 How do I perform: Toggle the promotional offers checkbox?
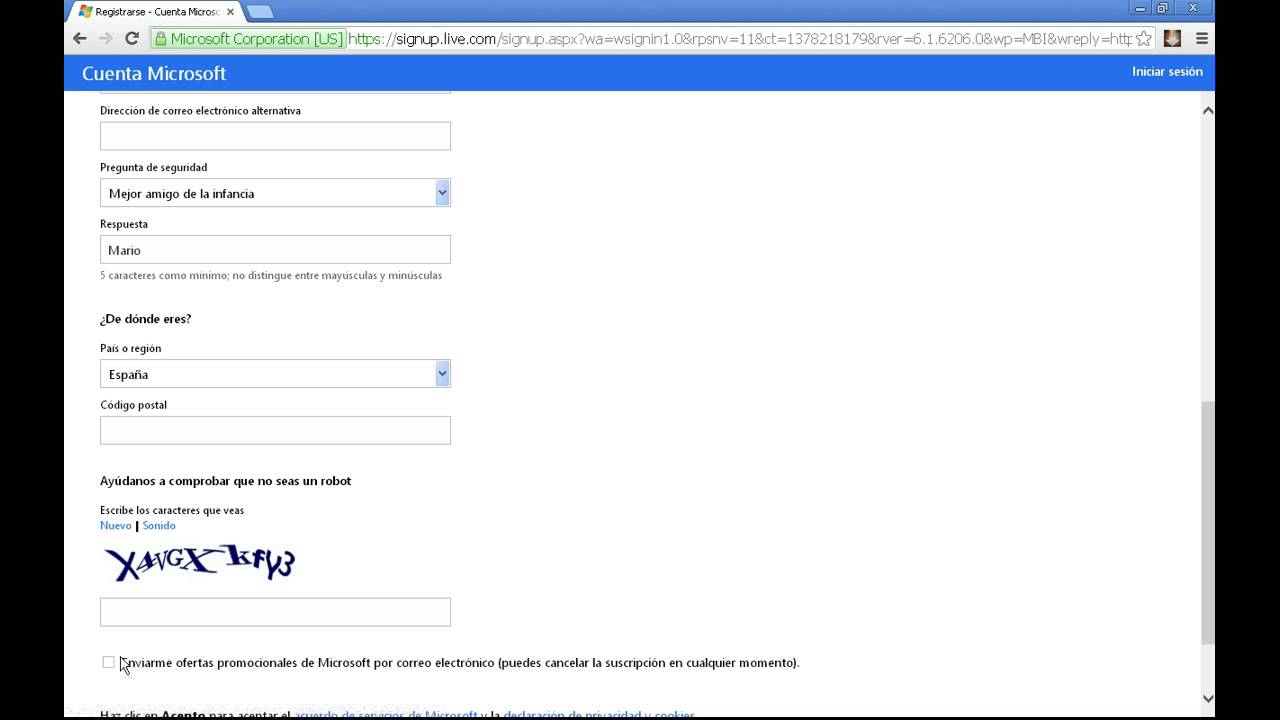(x=108, y=662)
